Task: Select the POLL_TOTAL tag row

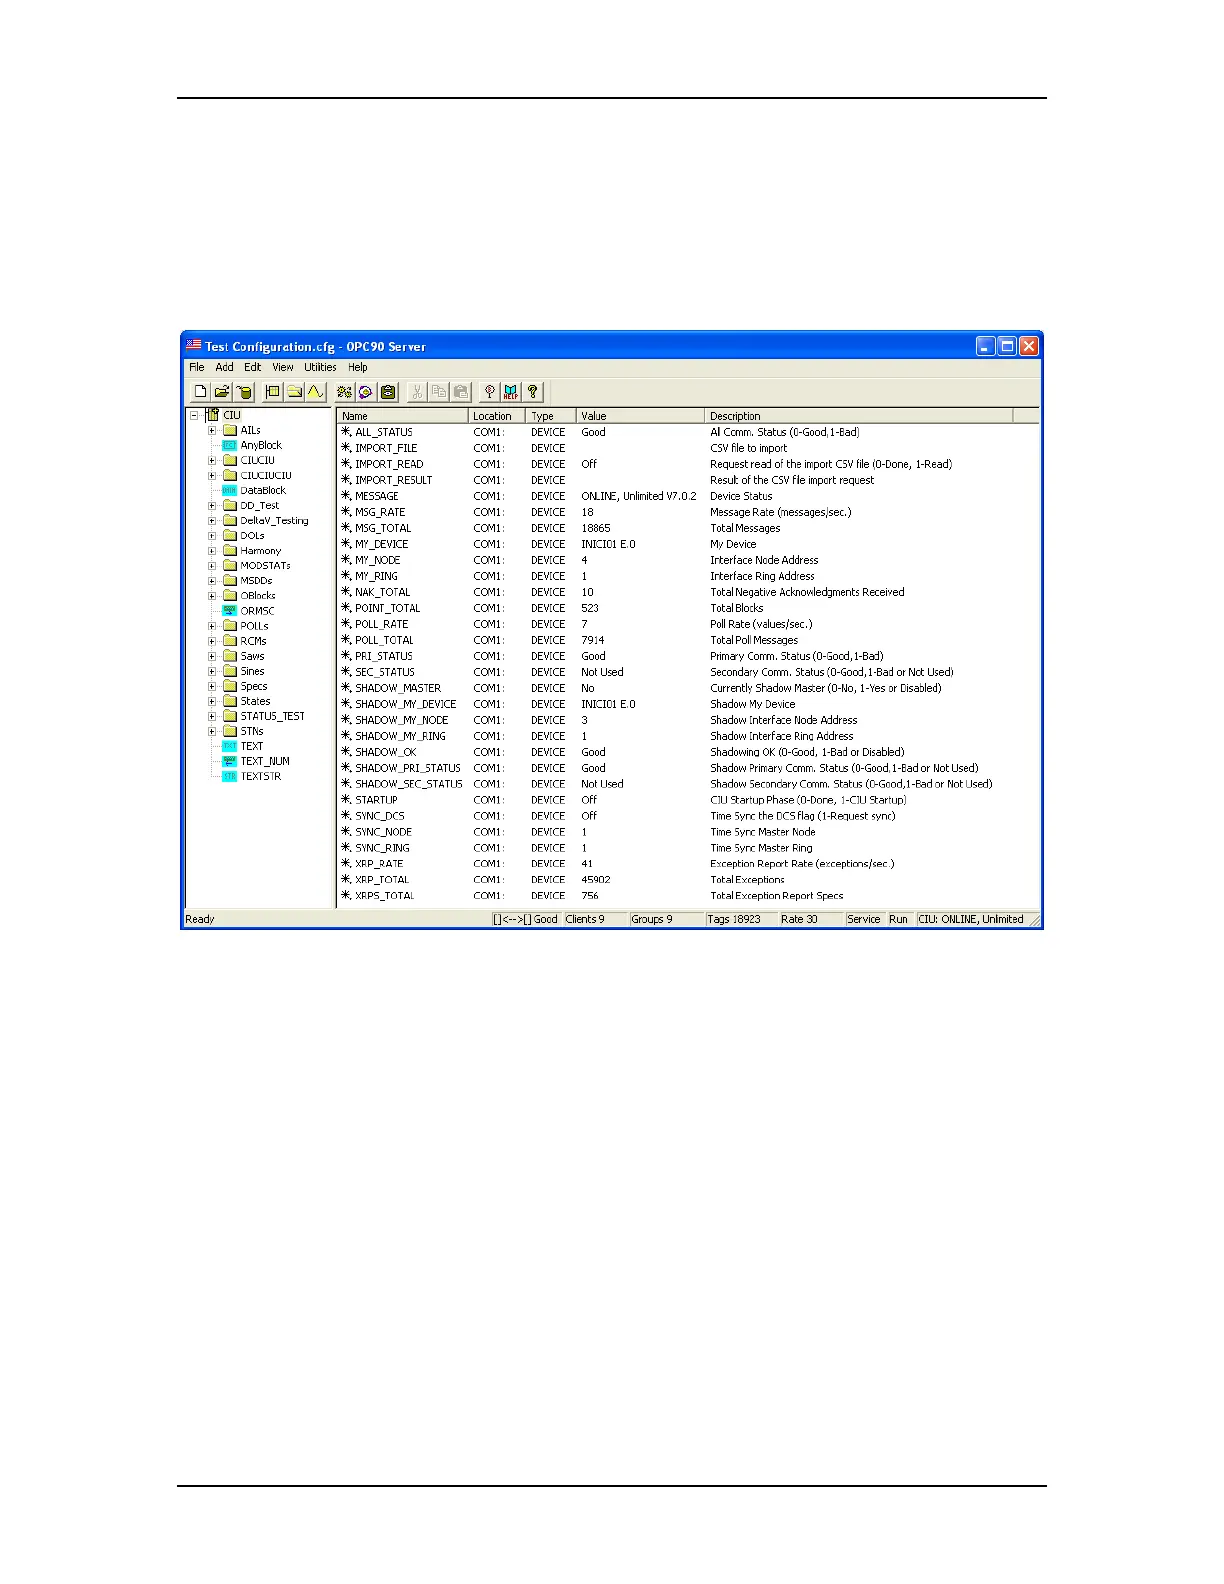Action: click(x=688, y=640)
